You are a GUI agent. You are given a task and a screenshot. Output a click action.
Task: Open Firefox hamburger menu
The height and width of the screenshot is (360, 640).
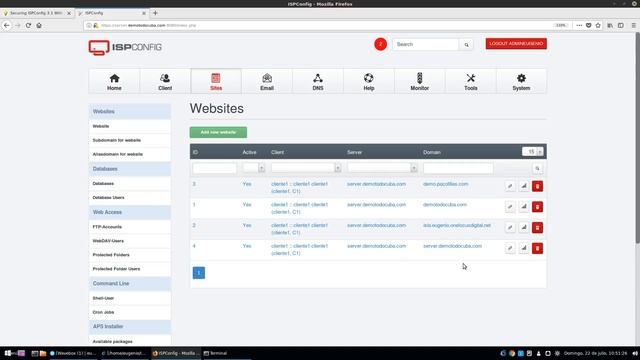click(x=633, y=25)
